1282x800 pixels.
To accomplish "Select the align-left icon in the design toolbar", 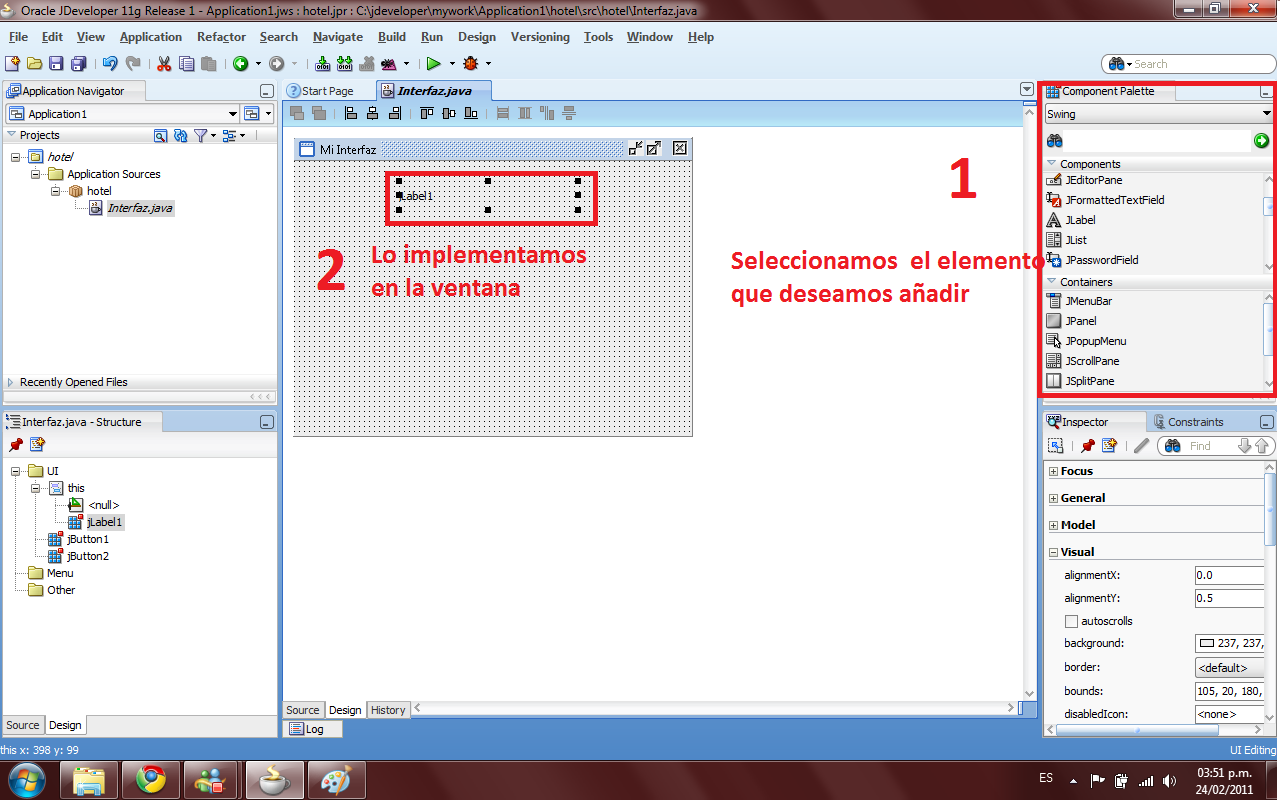I will 350,112.
